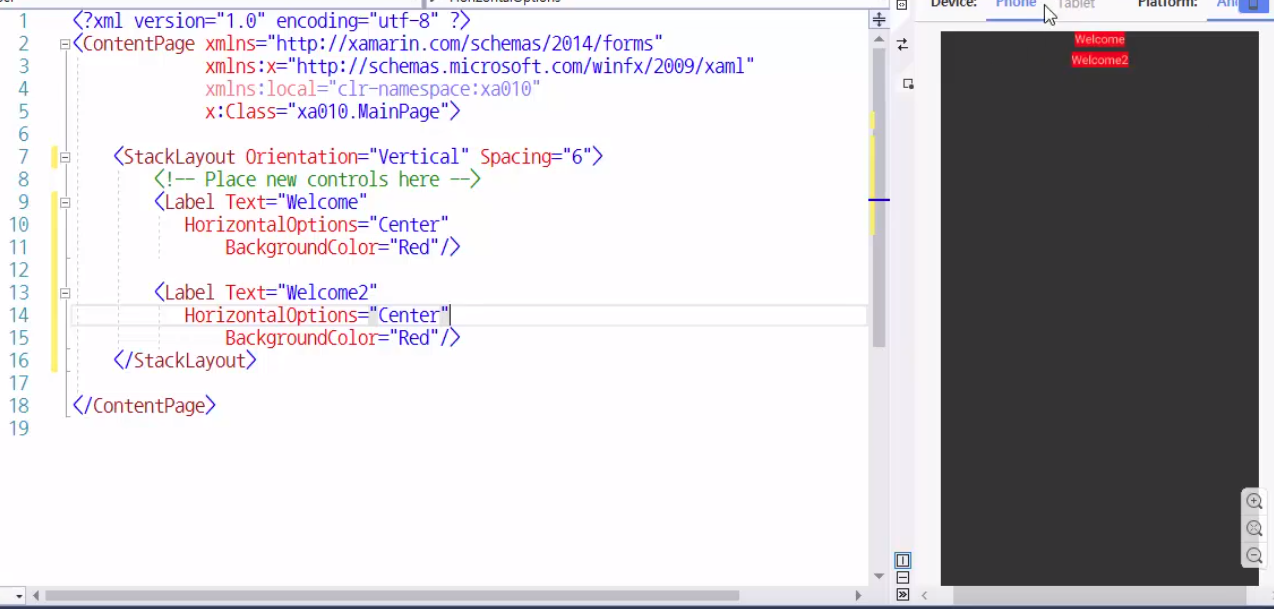Collapse the Welcome2 Label on line 13

point(65,293)
